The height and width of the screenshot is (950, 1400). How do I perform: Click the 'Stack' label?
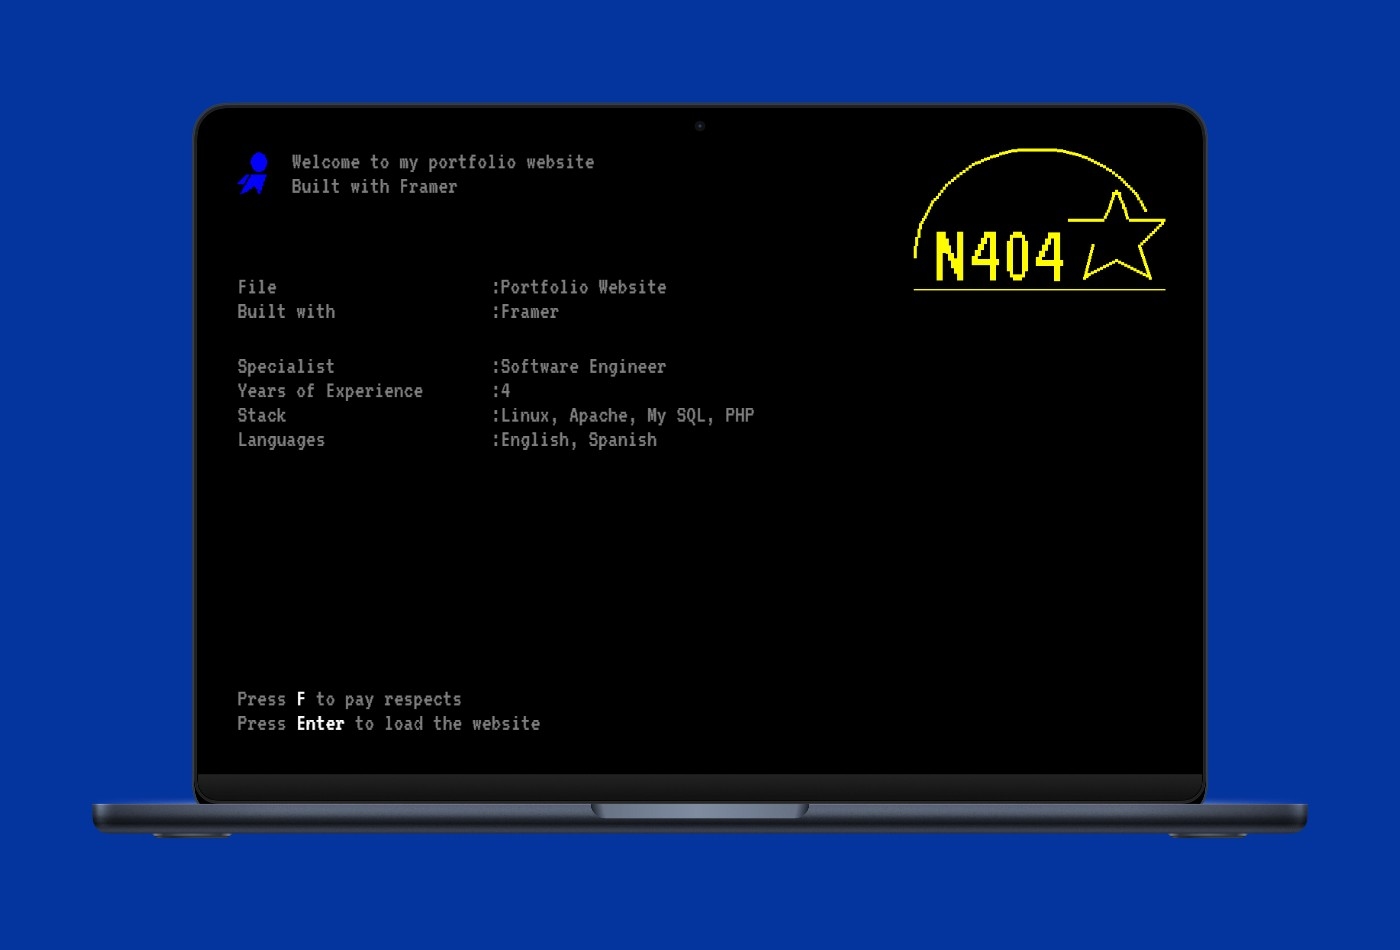262,416
